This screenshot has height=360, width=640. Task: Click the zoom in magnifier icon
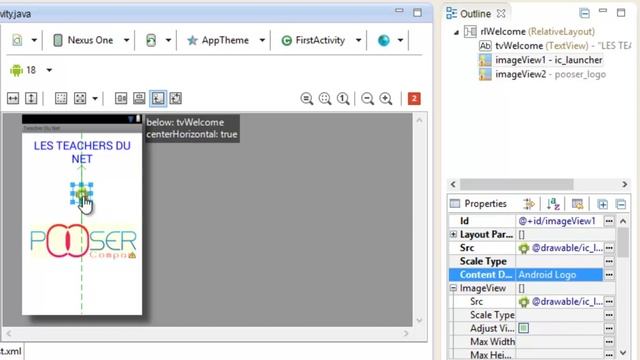coord(386,98)
